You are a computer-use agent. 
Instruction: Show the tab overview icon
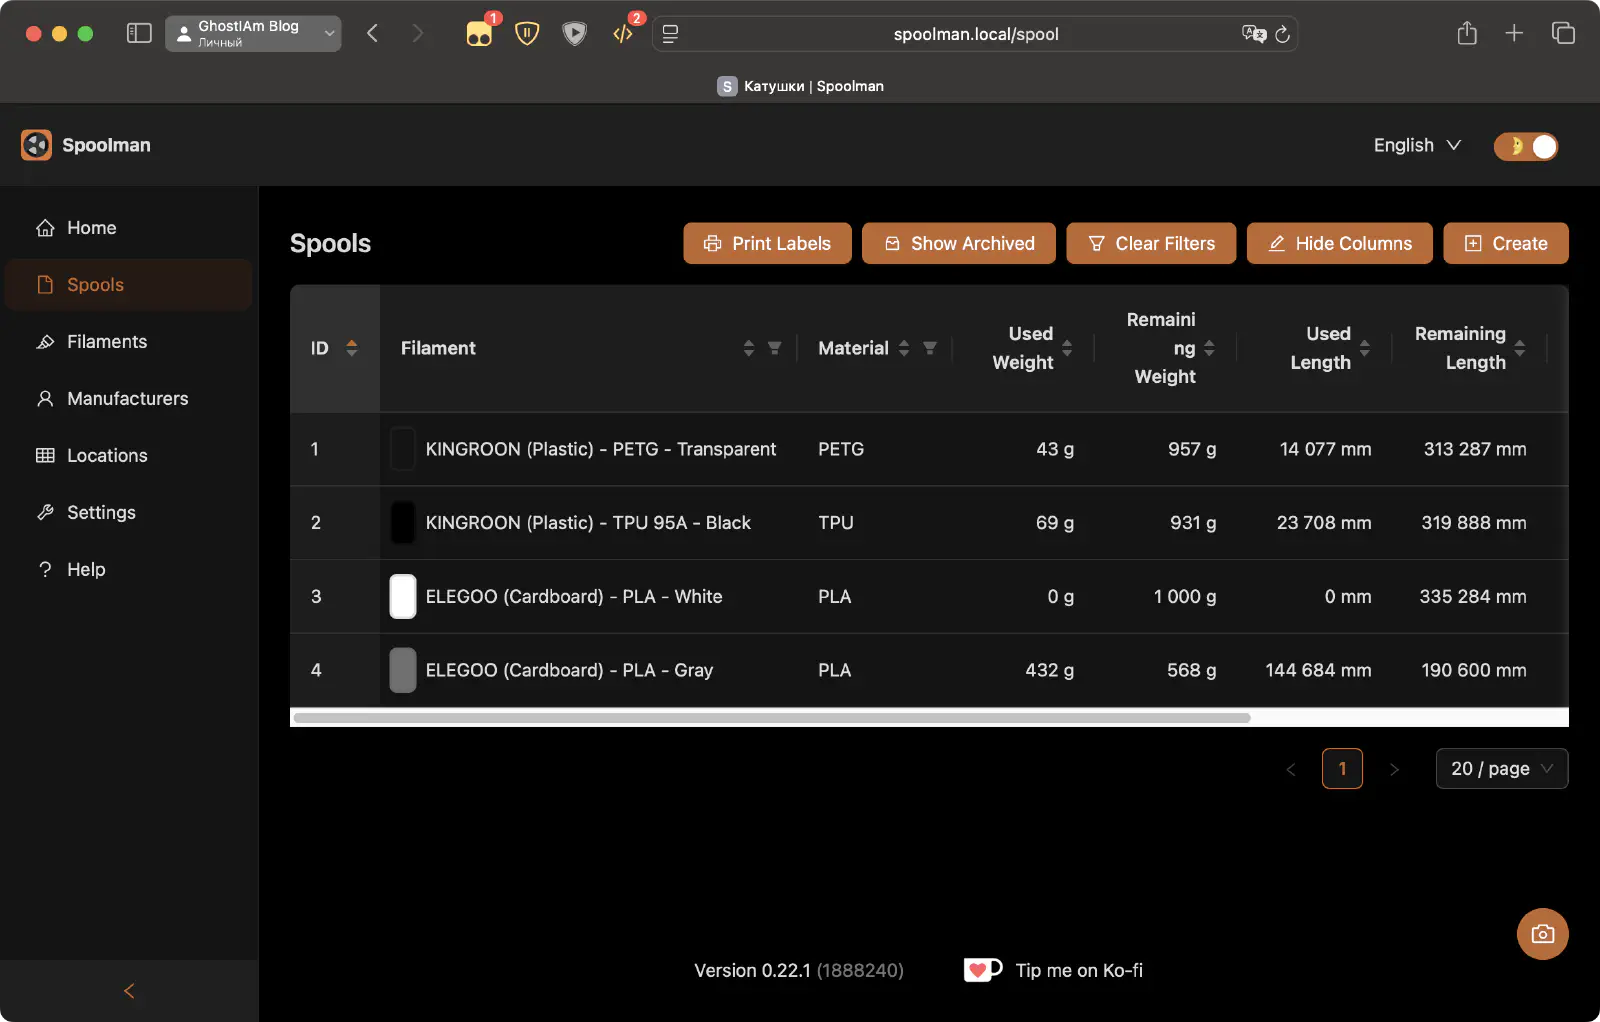pos(1563,33)
